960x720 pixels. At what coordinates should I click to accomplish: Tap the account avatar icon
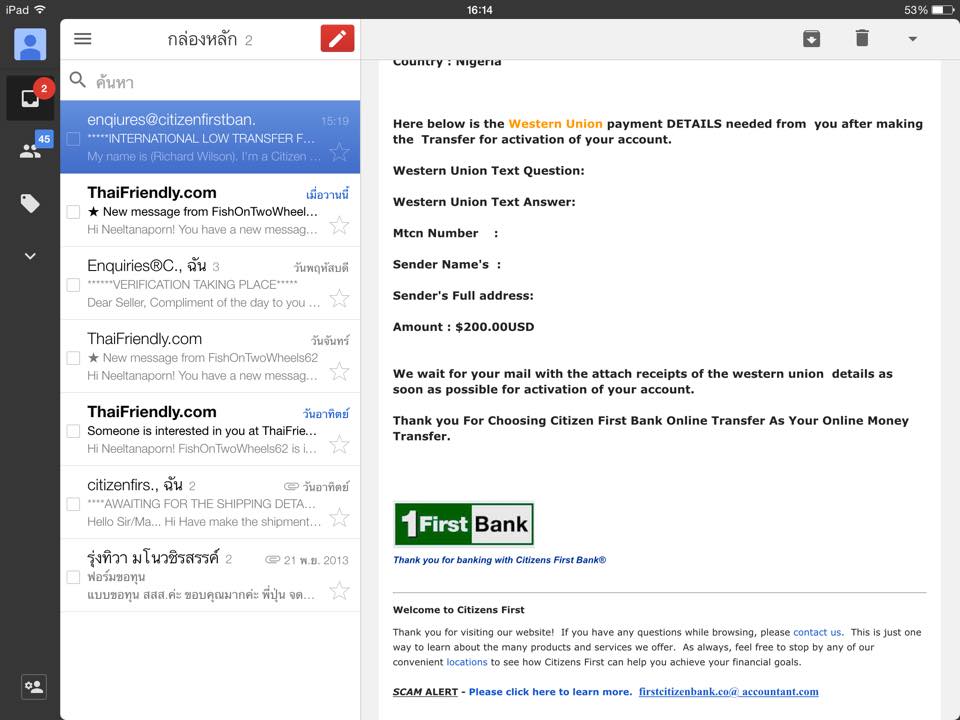30,44
